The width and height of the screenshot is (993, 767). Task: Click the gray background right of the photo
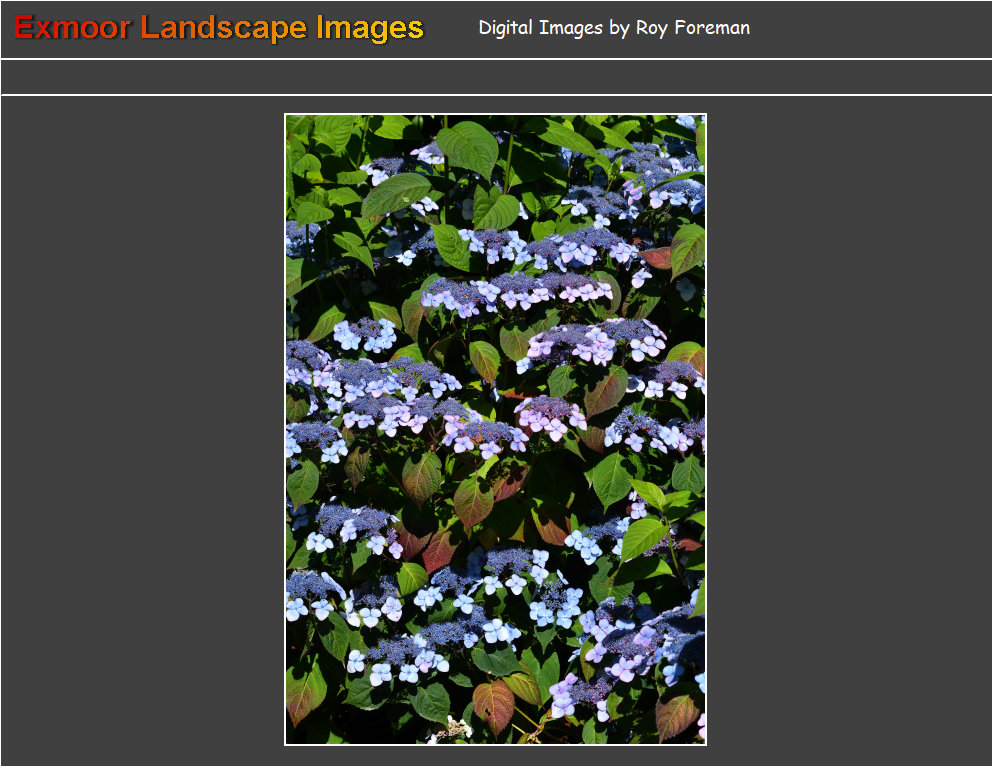coord(848,430)
